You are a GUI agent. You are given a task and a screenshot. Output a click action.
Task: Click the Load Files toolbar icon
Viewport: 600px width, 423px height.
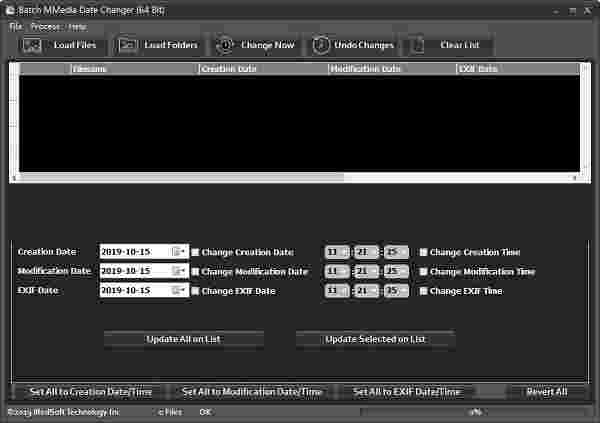coord(32,45)
